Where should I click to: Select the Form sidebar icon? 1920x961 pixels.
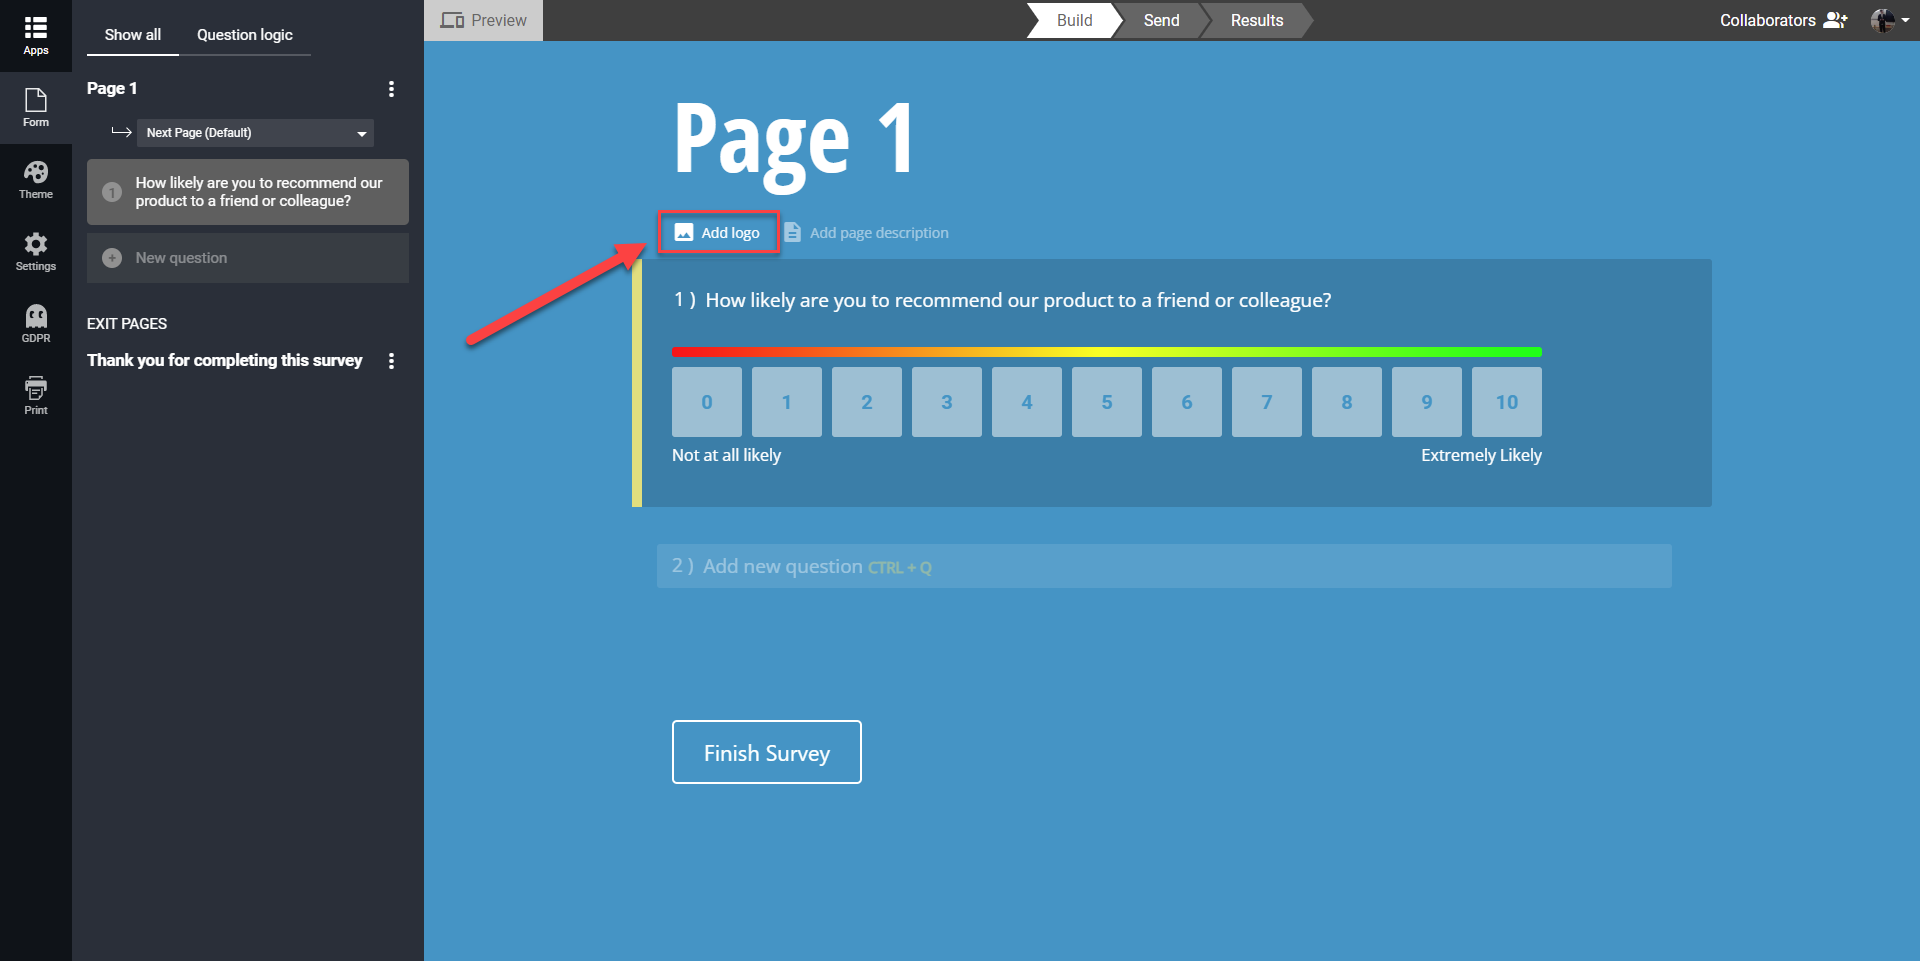click(x=36, y=100)
